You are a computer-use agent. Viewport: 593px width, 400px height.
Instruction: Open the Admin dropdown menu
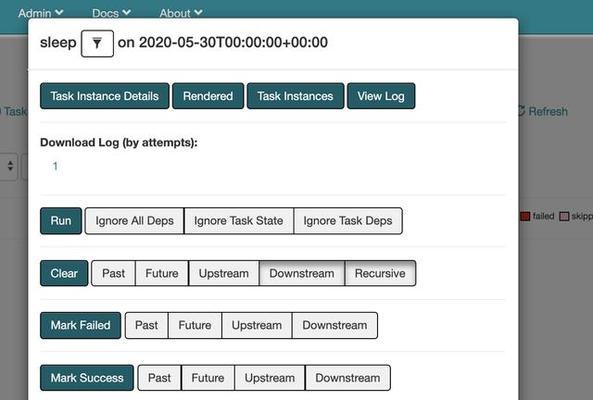[x=40, y=13]
